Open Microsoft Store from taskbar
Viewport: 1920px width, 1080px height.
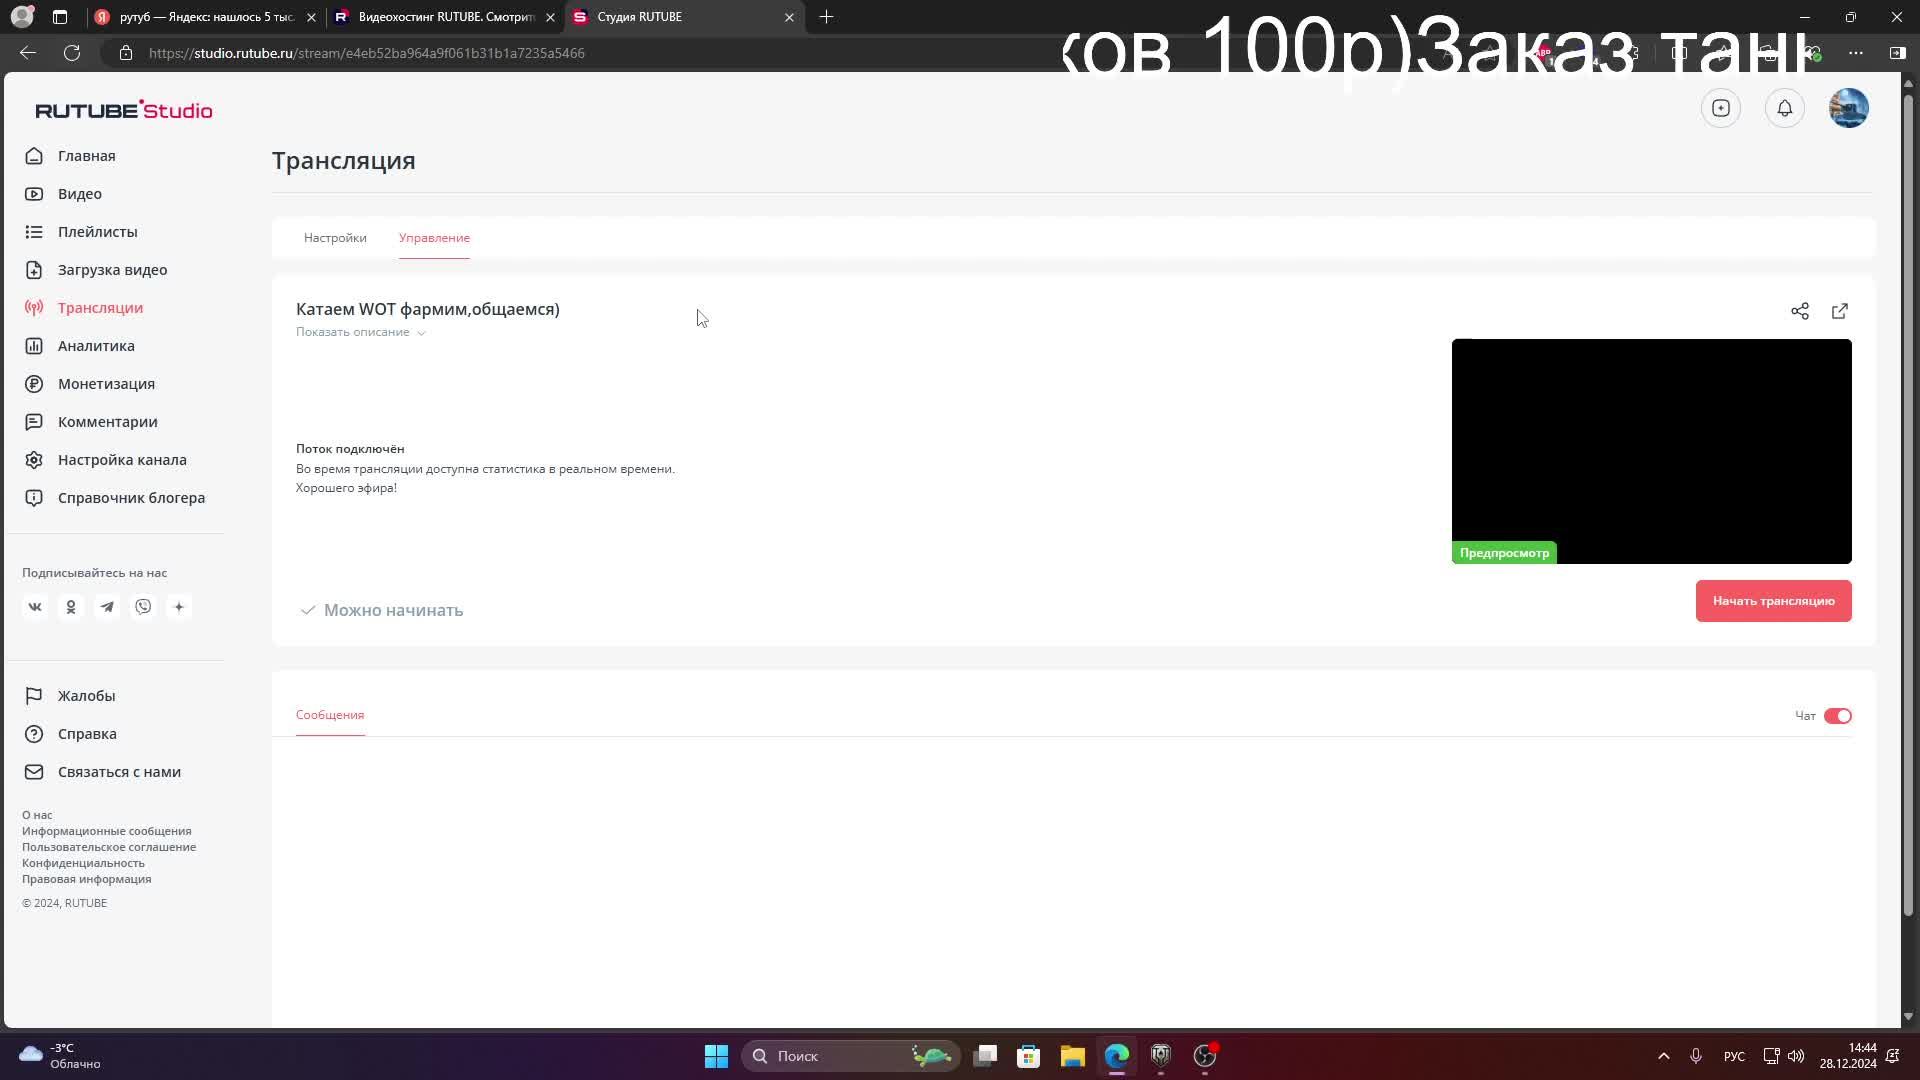pos(1029,1056)
